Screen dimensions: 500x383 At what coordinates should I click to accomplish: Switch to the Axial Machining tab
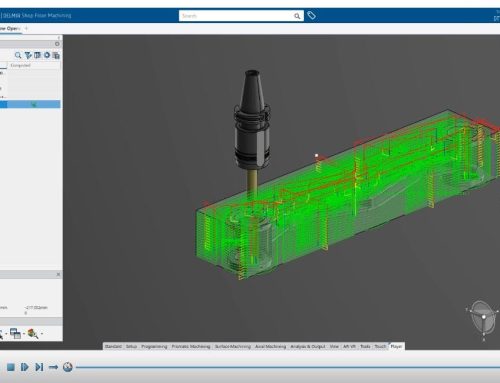(270, 347)
